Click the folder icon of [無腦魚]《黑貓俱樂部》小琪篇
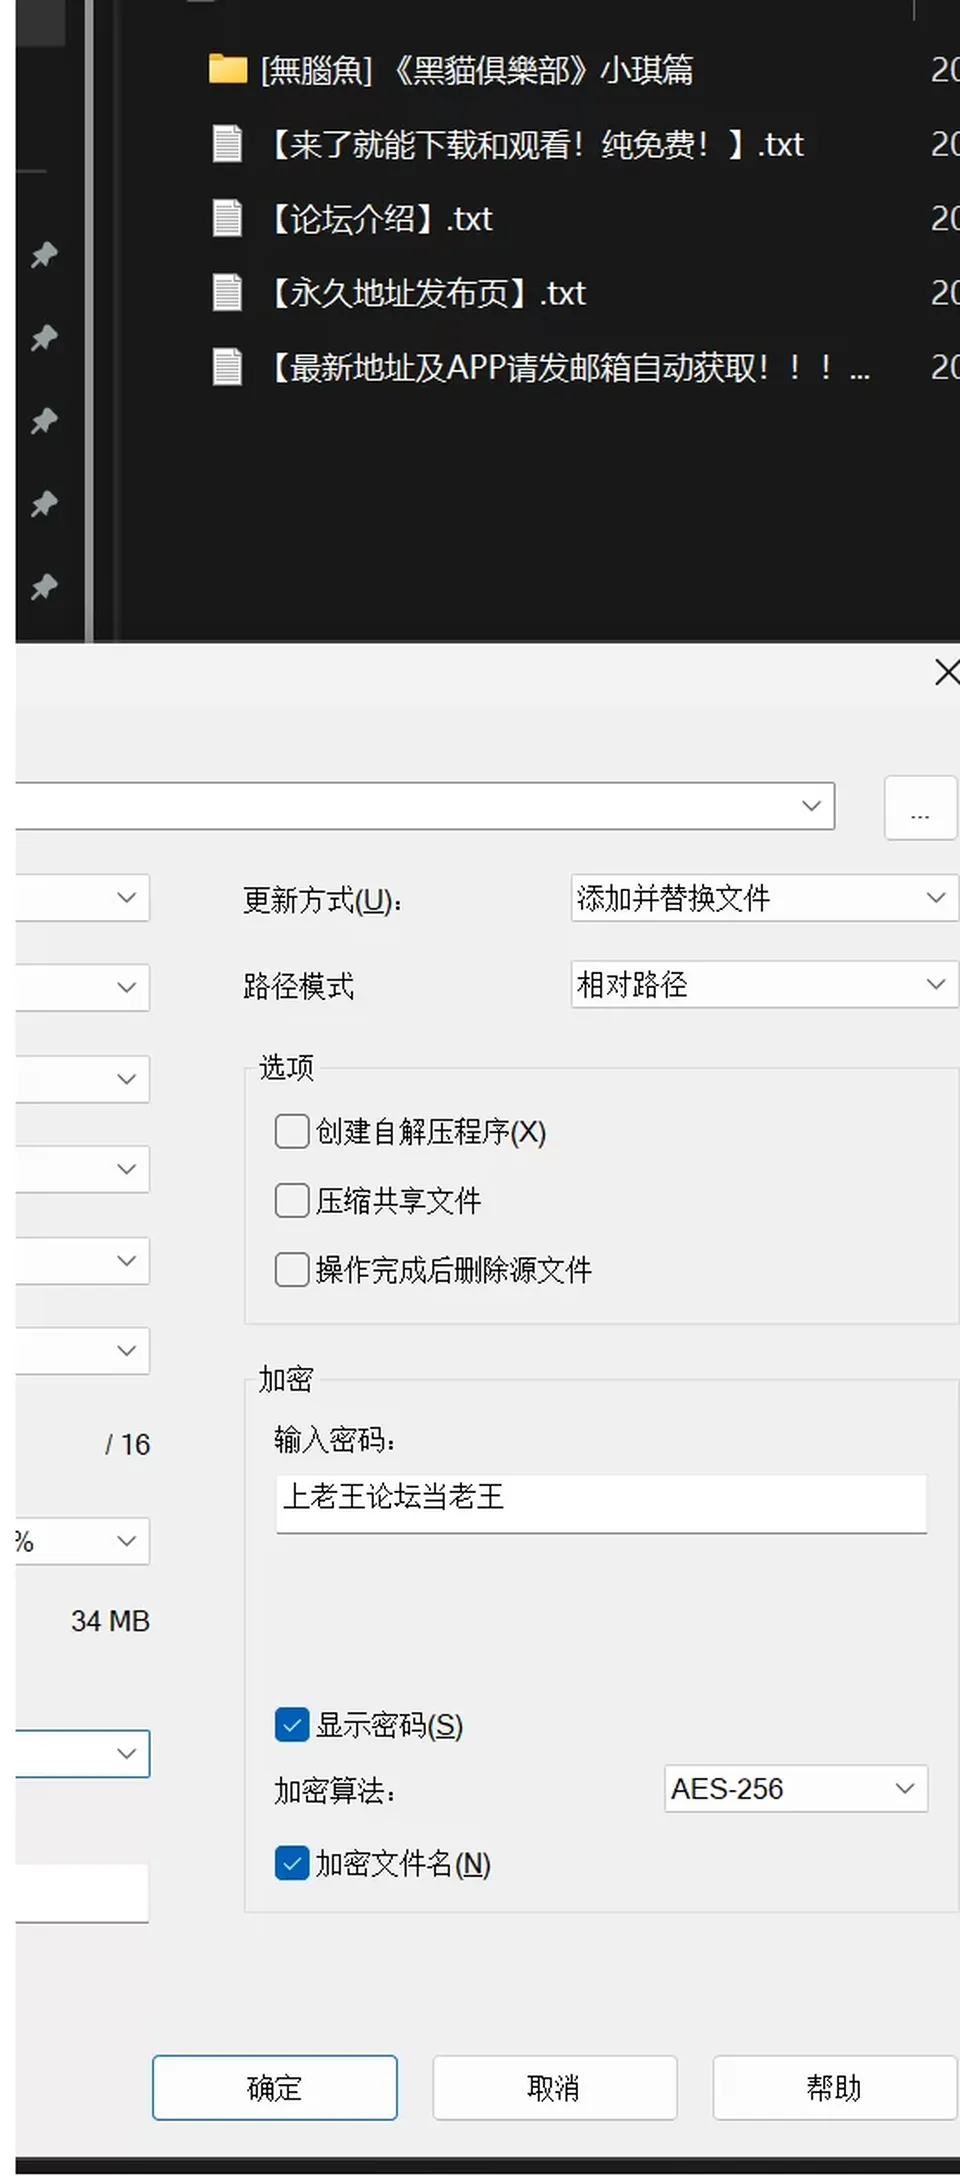This screenshot has height=2176, width=960. (228, 69)
